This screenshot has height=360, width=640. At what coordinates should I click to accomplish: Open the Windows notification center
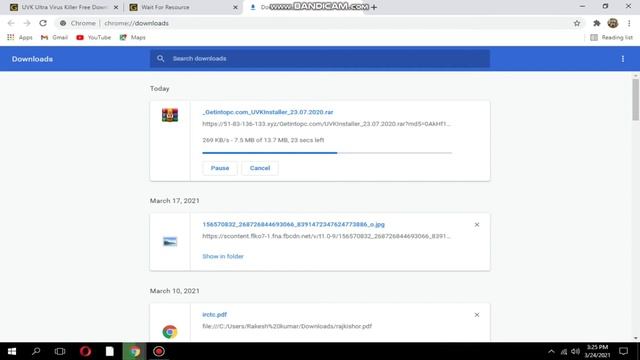click(x=623, y=351)
